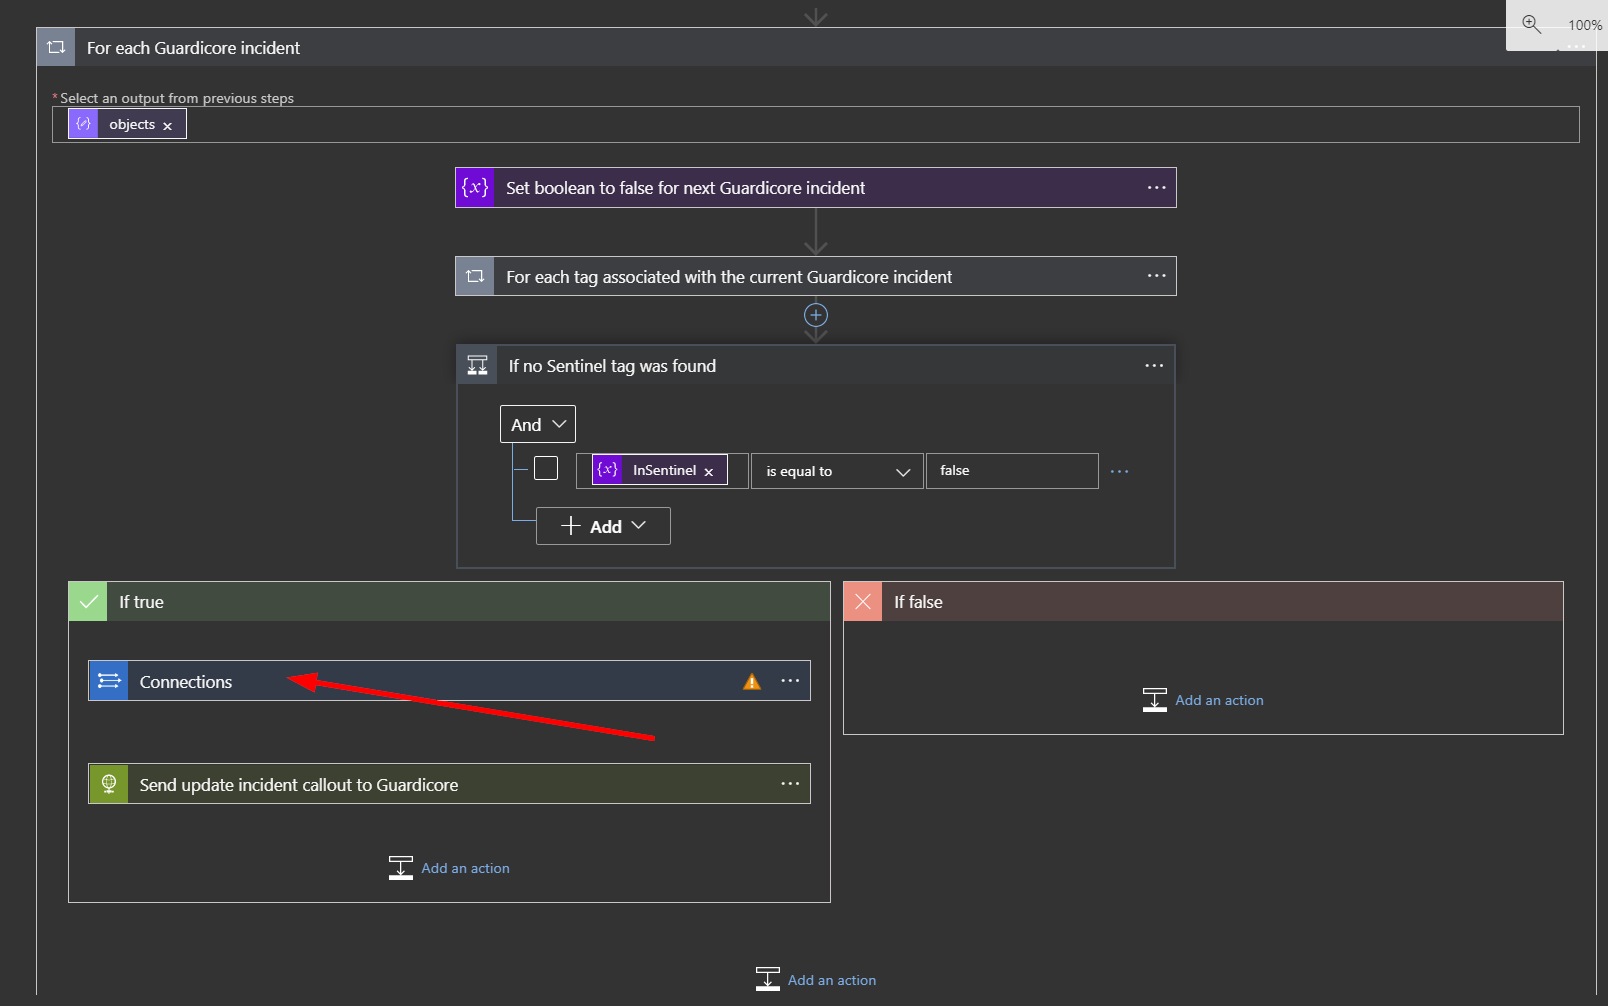The image size is (1608, 1006).
Task: Open the Connections action card
Action: tap(449, 681)
